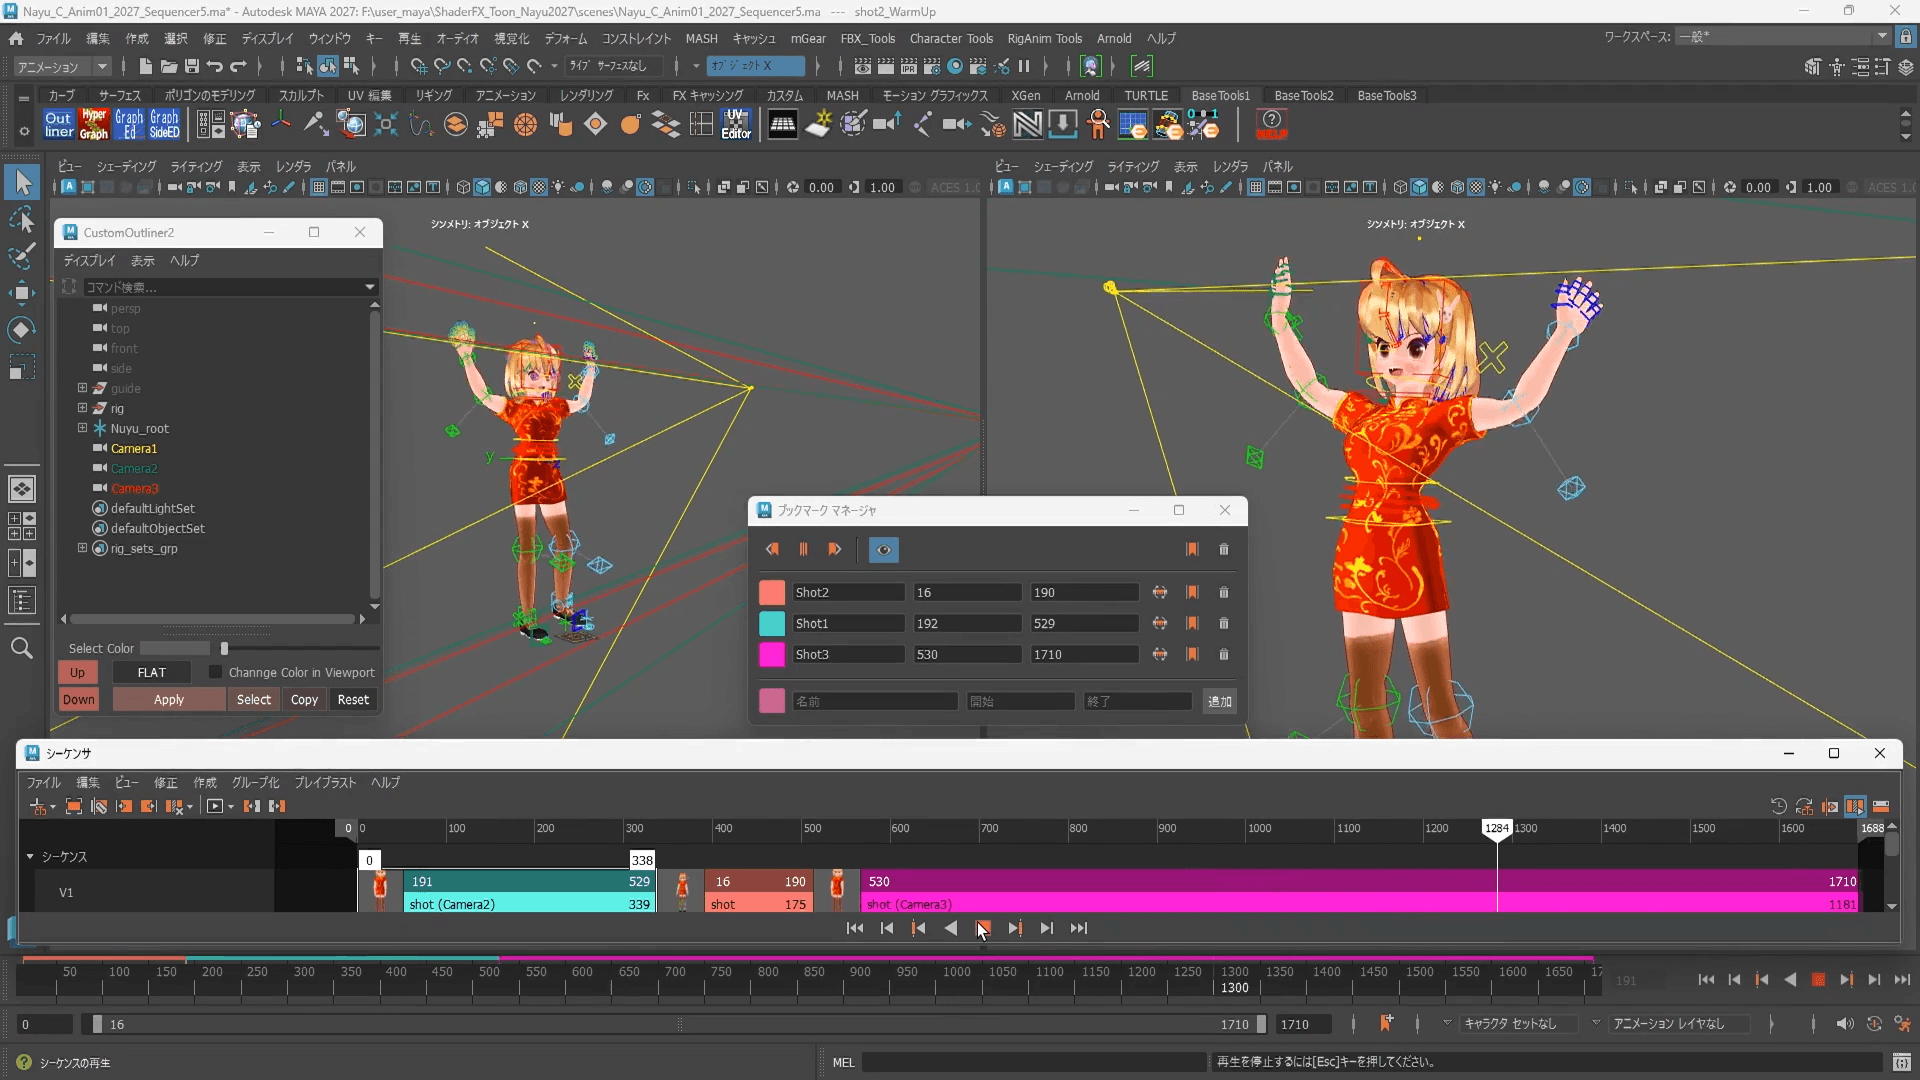Open the UV Editor shelf icon

pyautogui.click(x=736, y=124)
